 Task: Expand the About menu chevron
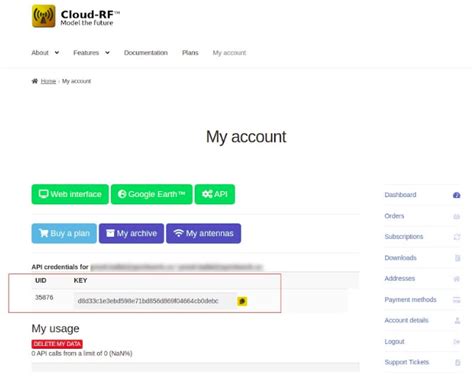coord(57,53)
